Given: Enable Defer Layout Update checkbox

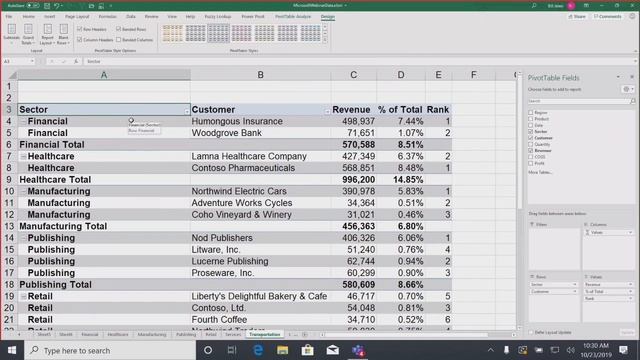Looking at the screenshot, I should coord(531,332).
